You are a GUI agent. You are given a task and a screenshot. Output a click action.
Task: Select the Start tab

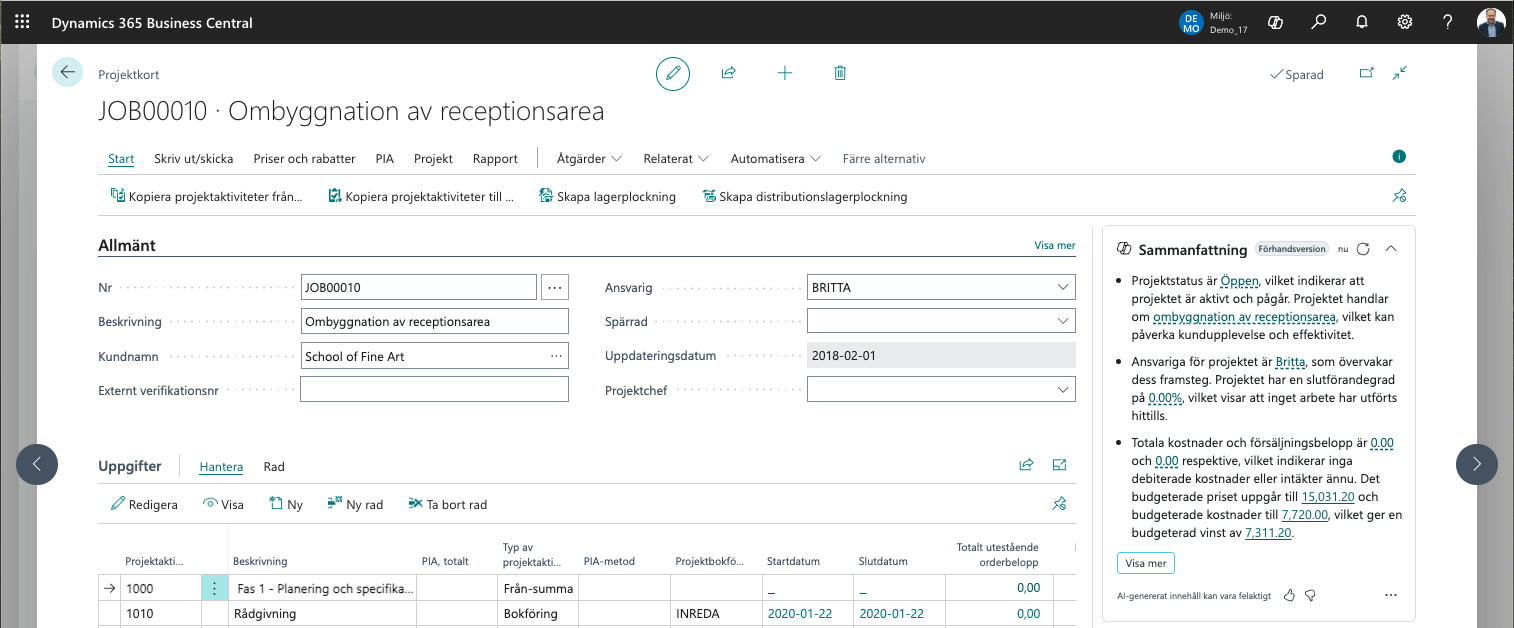tap(121, 158)
